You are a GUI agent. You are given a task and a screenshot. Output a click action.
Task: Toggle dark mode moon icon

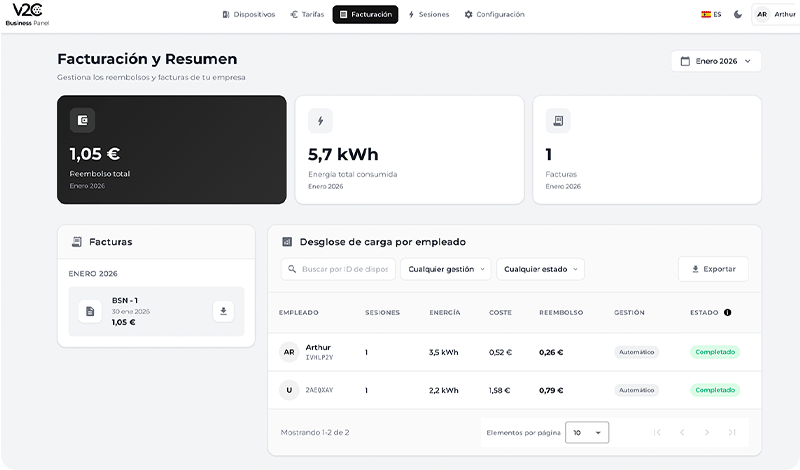coord(738,15)
